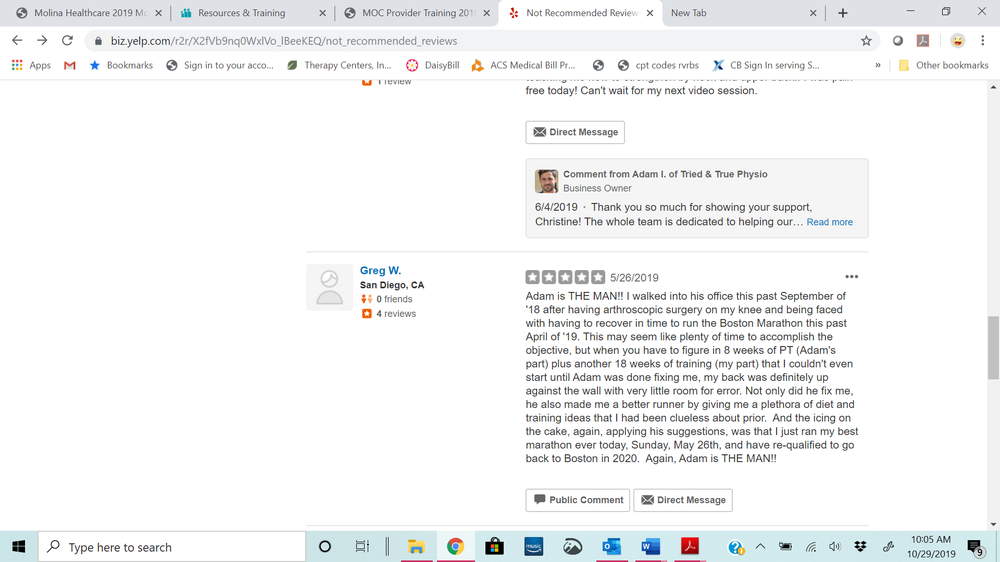Launch File Explorer from the taskbar
Viewport: 1000px width, 562px height.
pyautogui.click(x=416, y=547)
